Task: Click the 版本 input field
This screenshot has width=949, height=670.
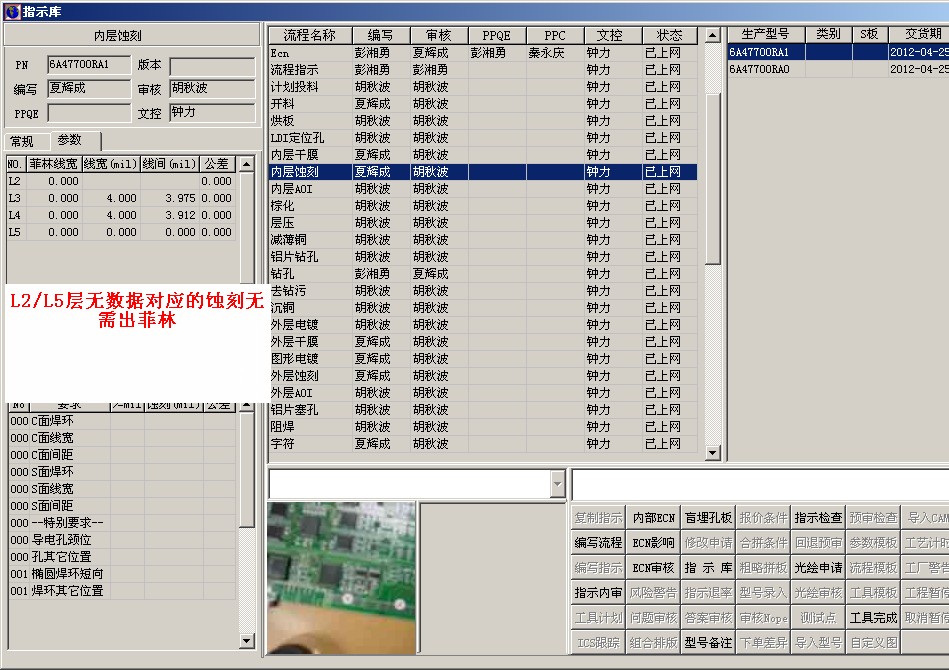Action: pos(212,65)
